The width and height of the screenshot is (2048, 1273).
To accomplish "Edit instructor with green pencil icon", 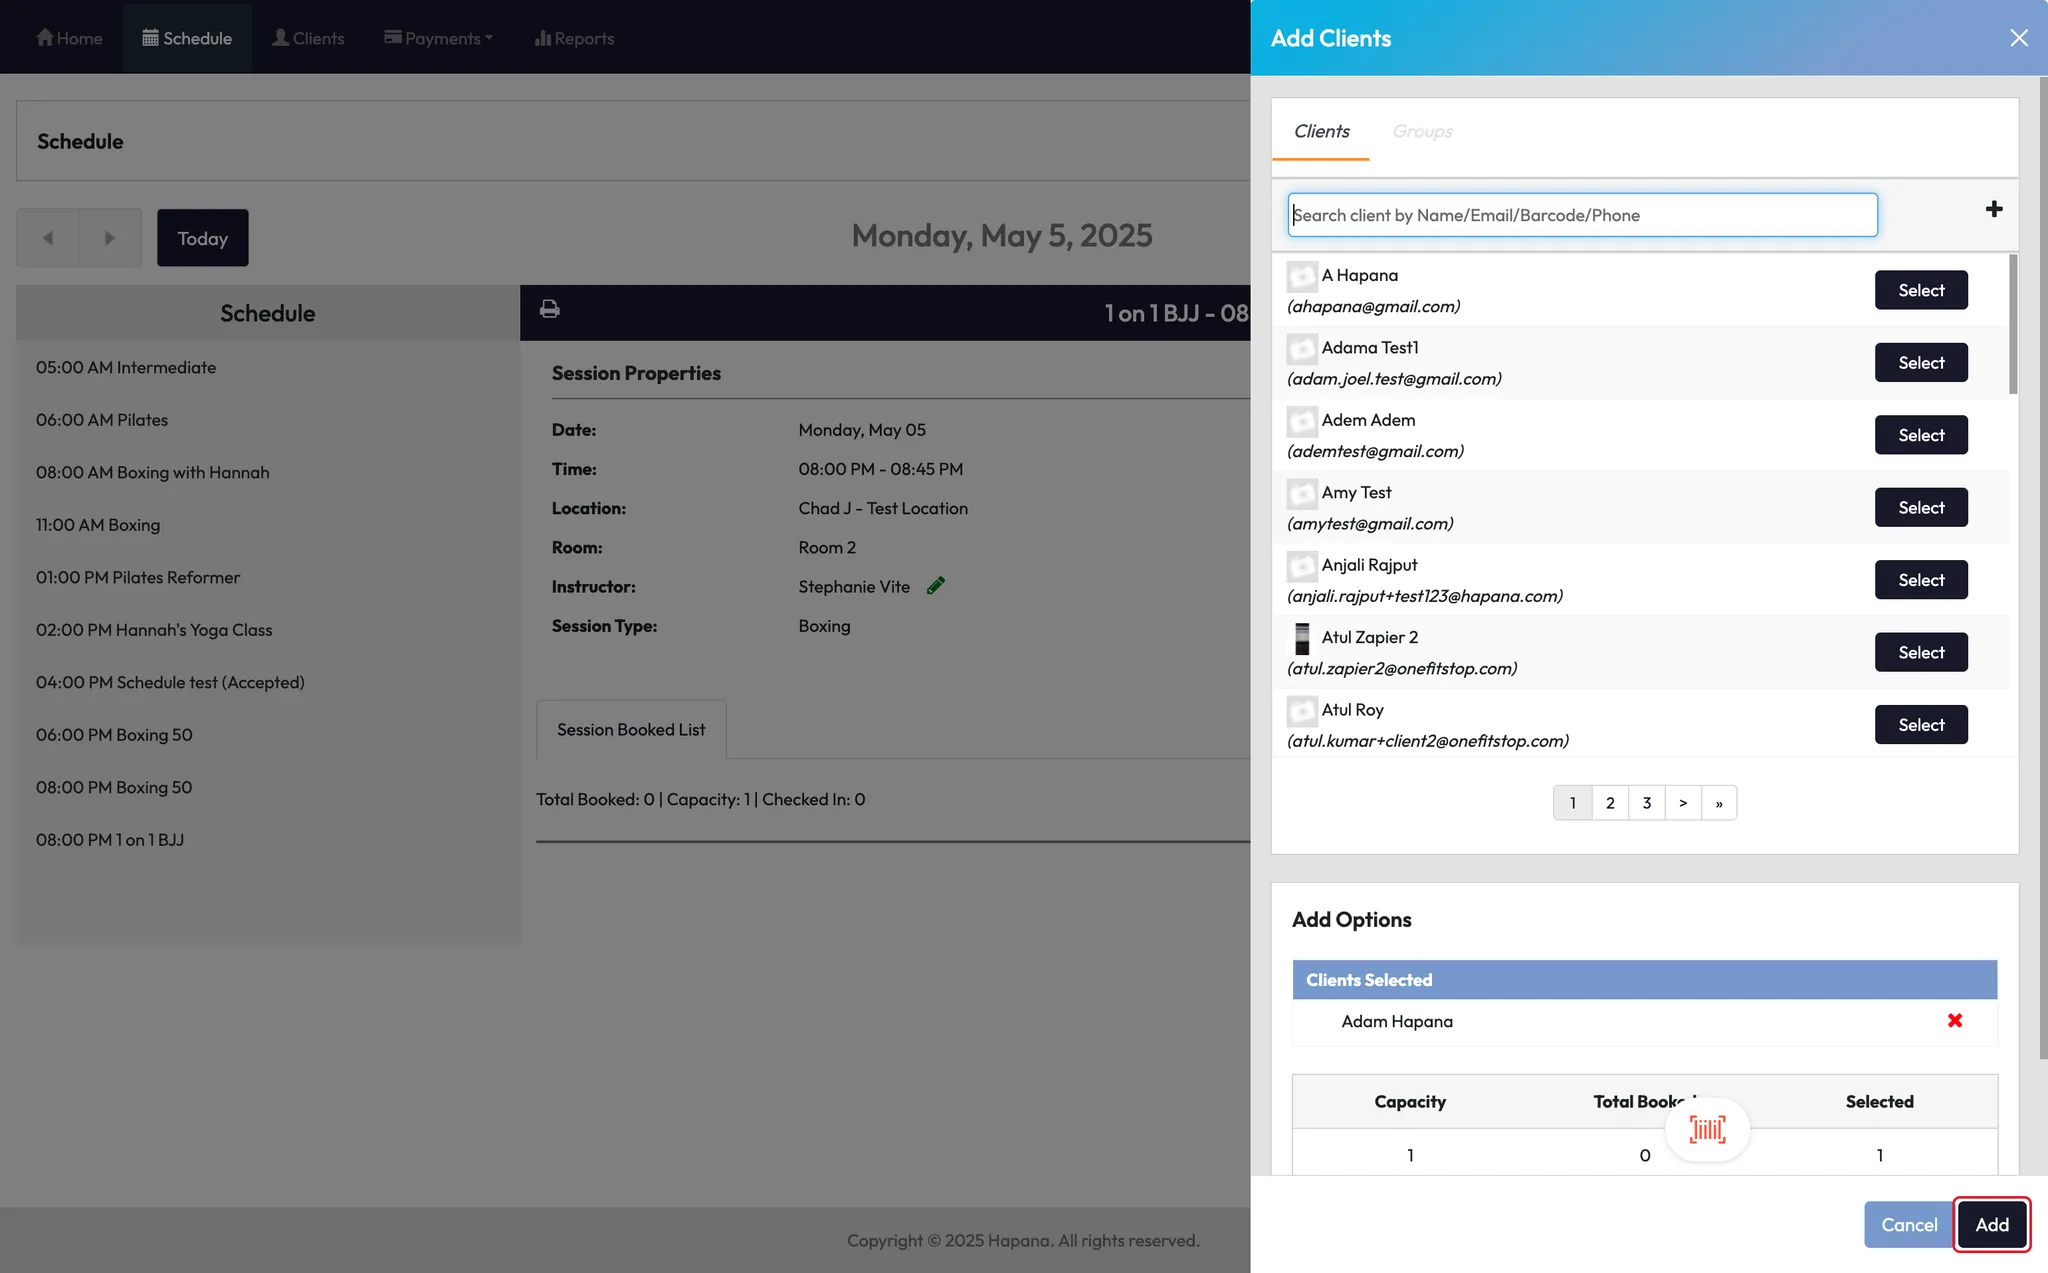I will (935, 586).
